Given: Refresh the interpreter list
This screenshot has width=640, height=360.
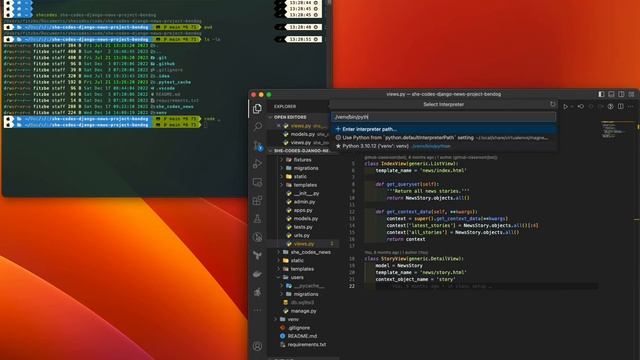Looking at the screenshot, I should (552, 104).
